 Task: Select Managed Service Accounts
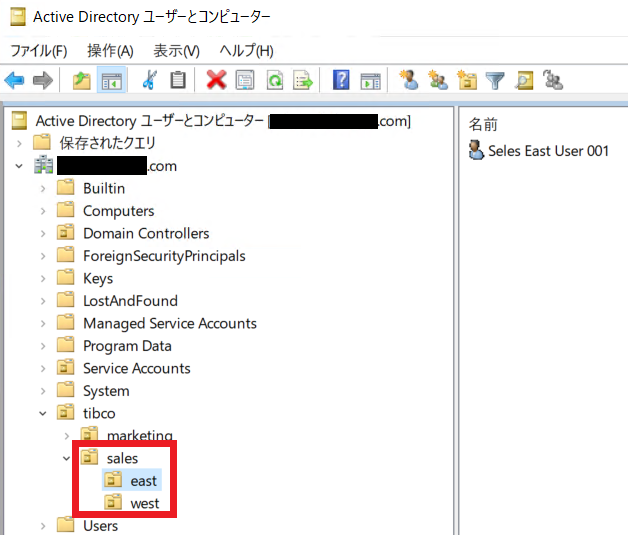coord(170,324)
